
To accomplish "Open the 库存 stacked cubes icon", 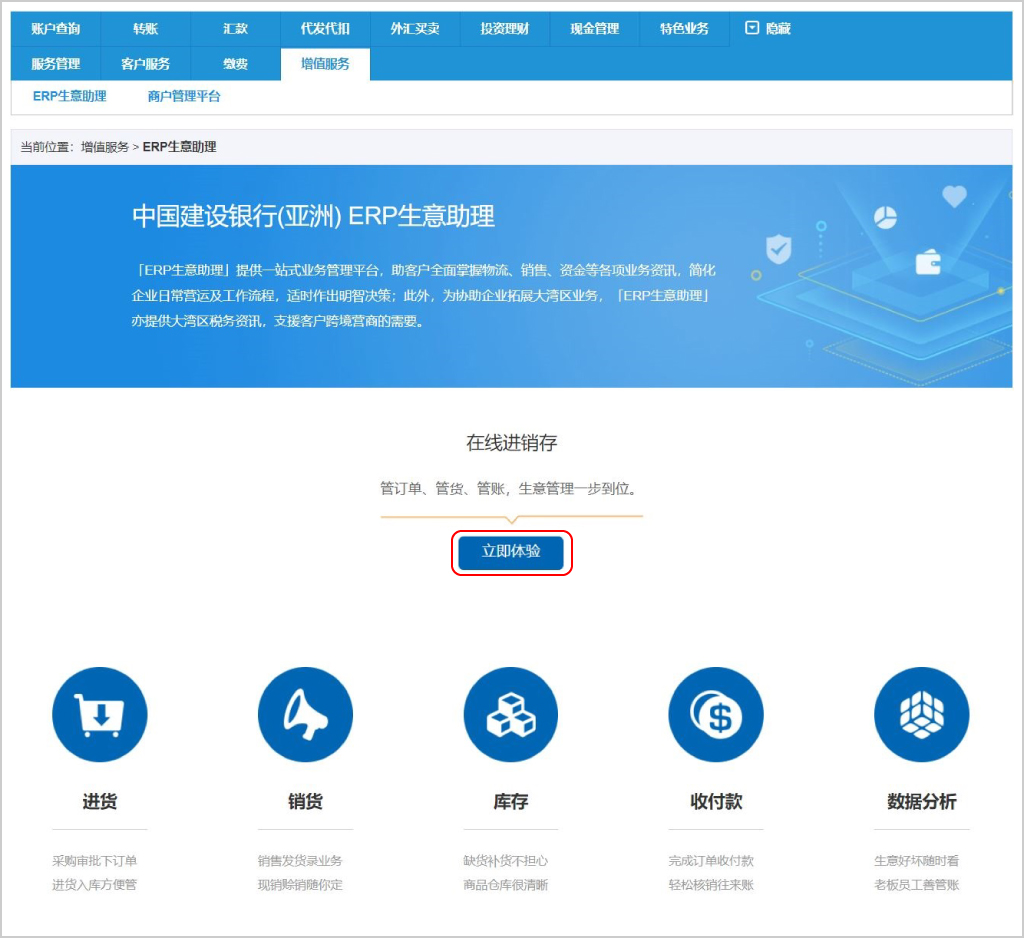I will [510, 714].
